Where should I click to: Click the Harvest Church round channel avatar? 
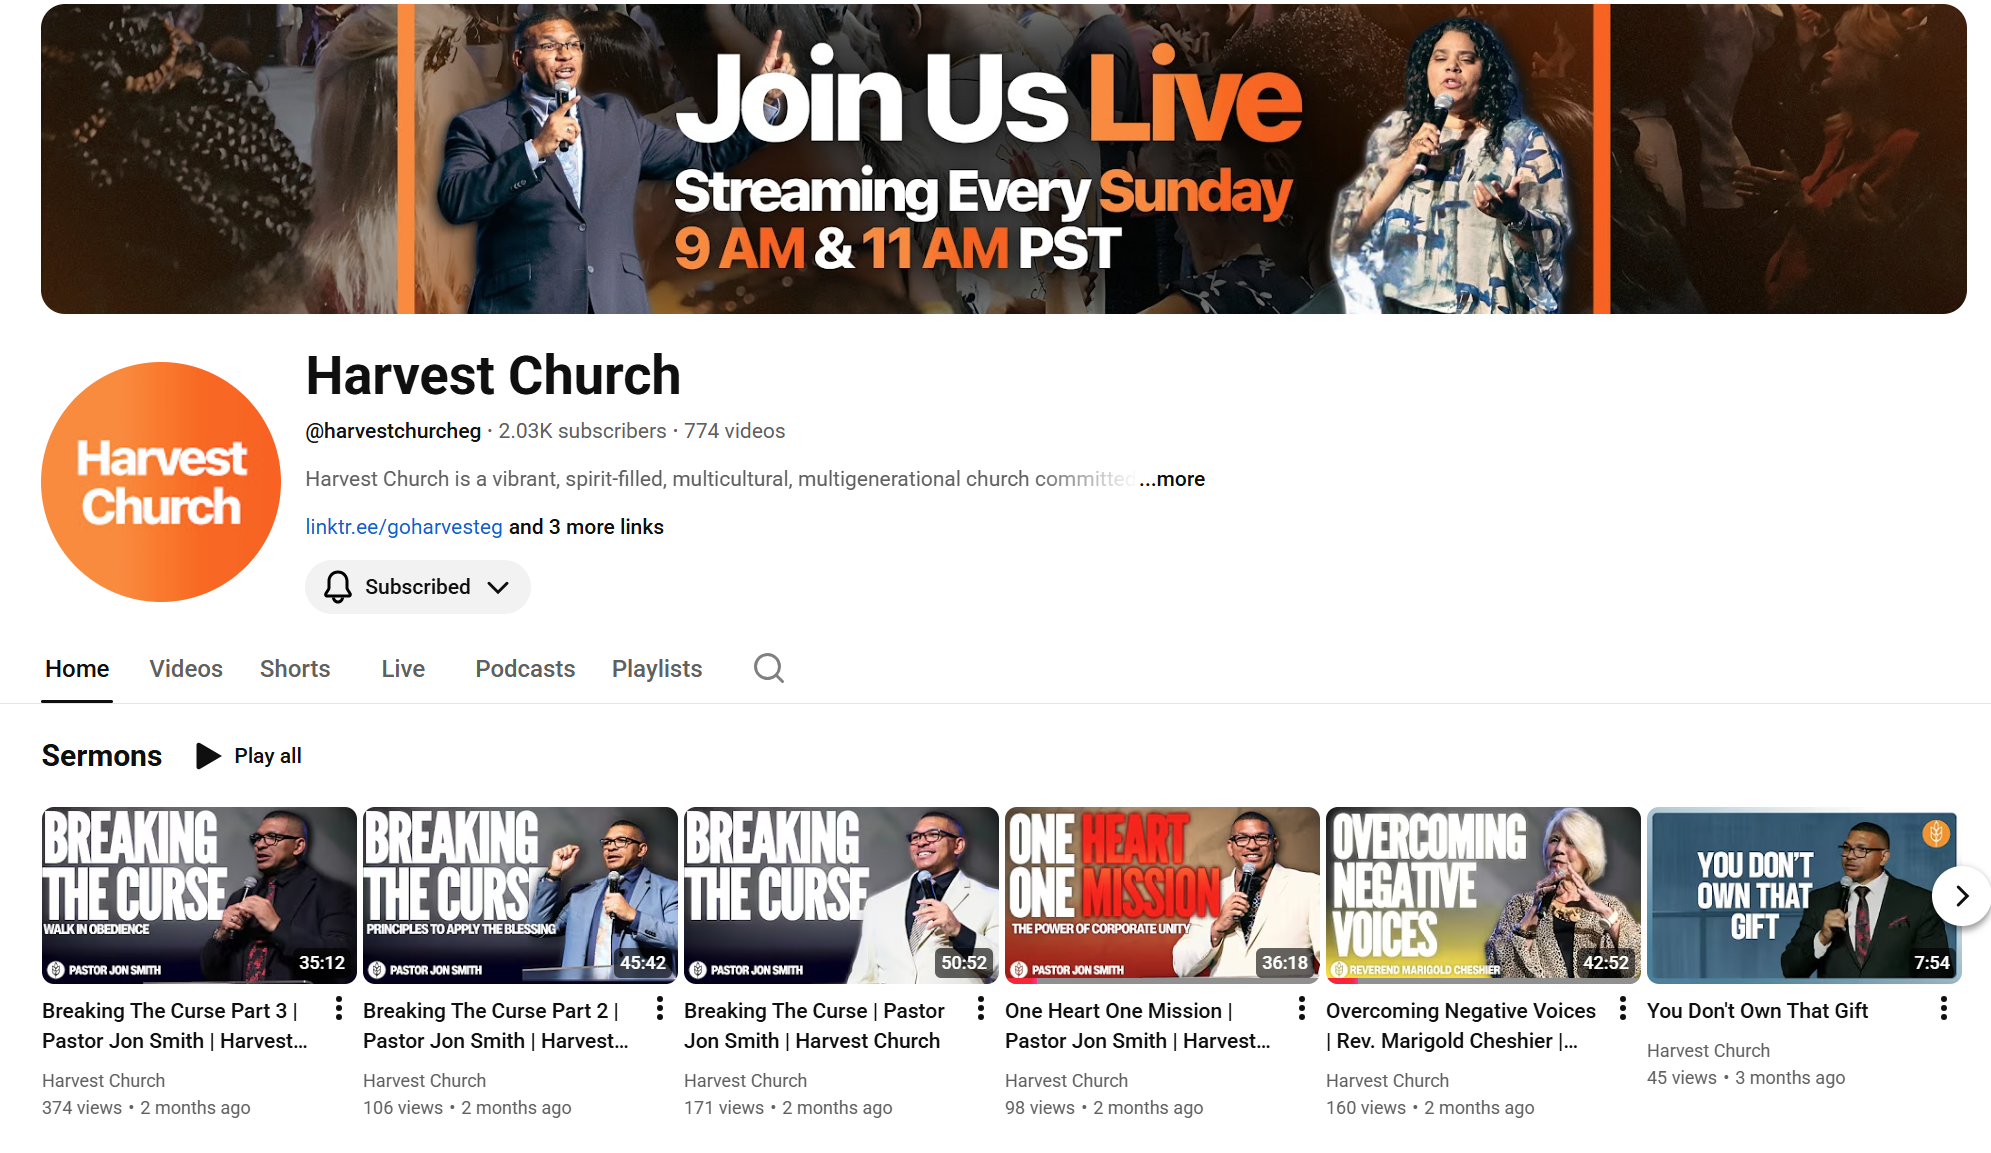click(x=161, y=482)
